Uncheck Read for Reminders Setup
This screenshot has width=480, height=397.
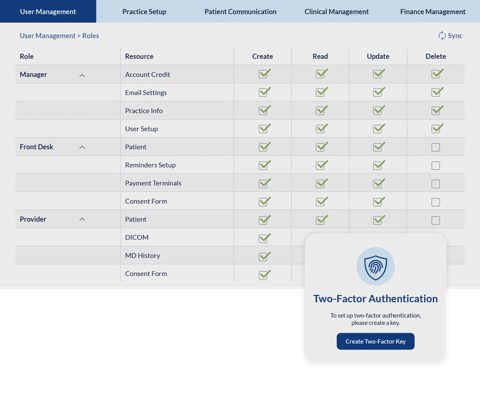click(322, 165)
